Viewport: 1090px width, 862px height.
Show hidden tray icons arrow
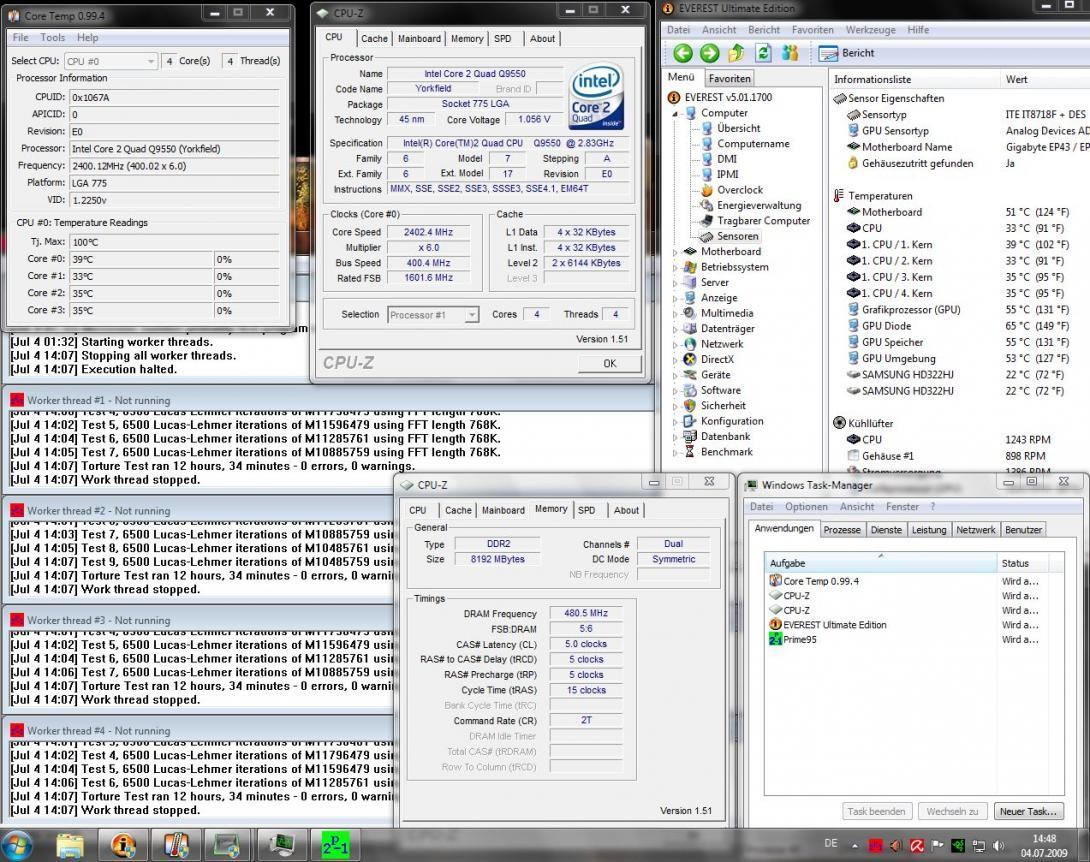[x=854, y=846]
